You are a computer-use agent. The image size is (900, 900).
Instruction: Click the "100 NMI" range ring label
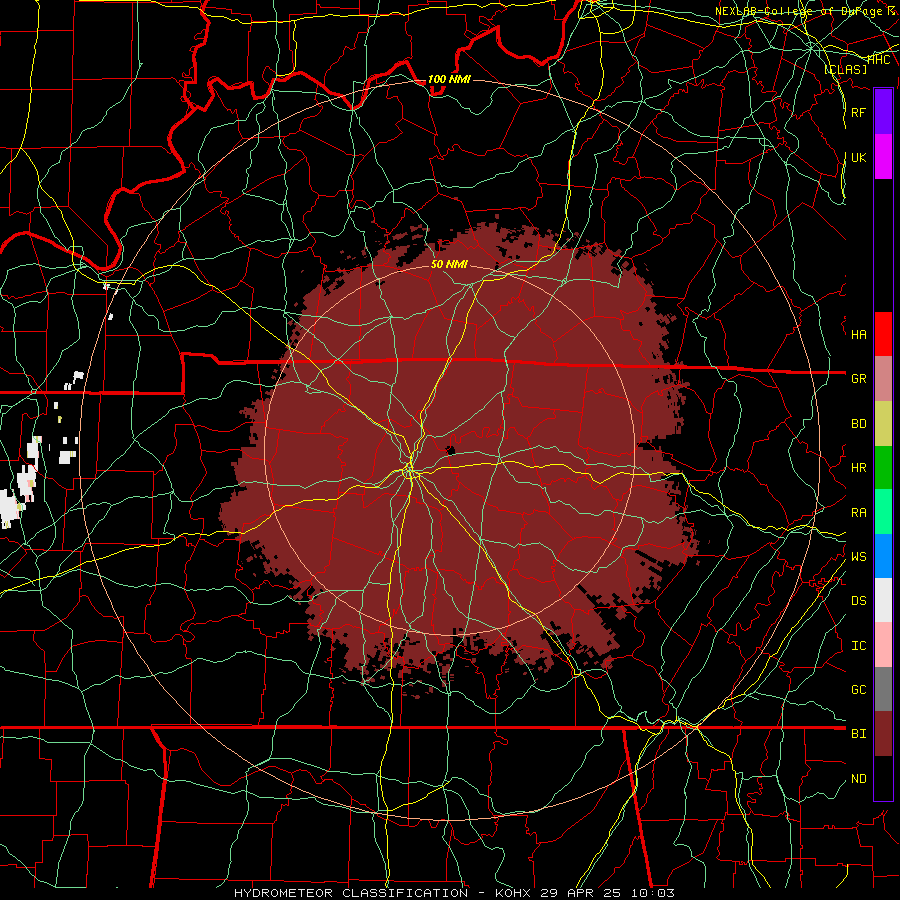449,79
